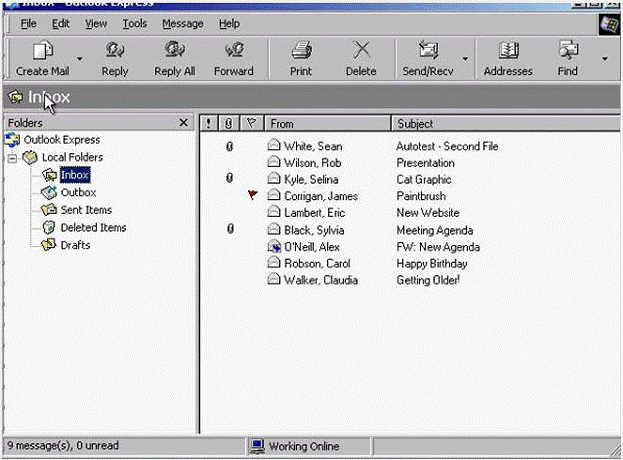623x460 pixels.
Task: Click attachment icon on White, Sean row
Action: pos(229,147)
